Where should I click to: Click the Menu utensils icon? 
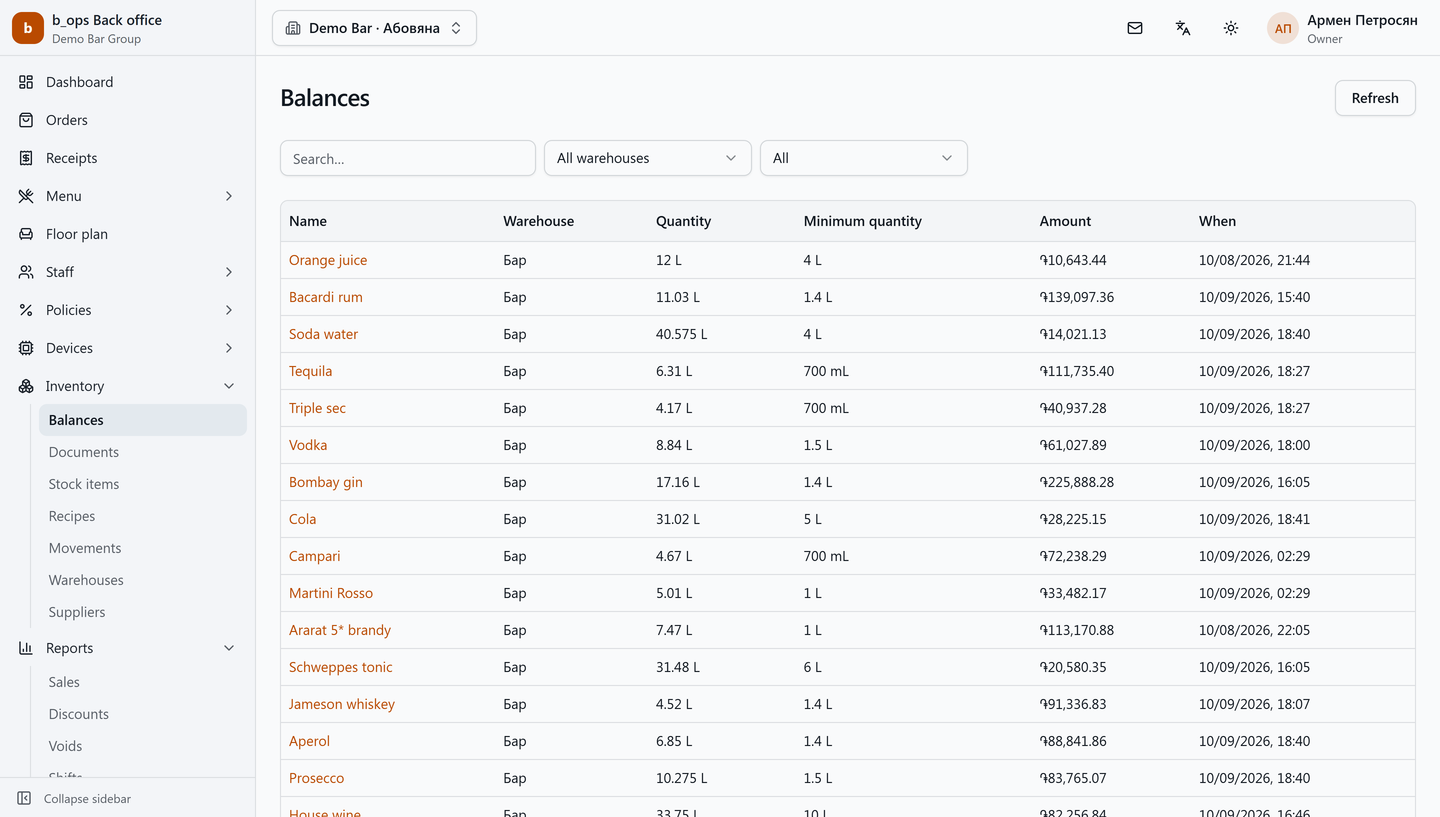coord(26,196)
